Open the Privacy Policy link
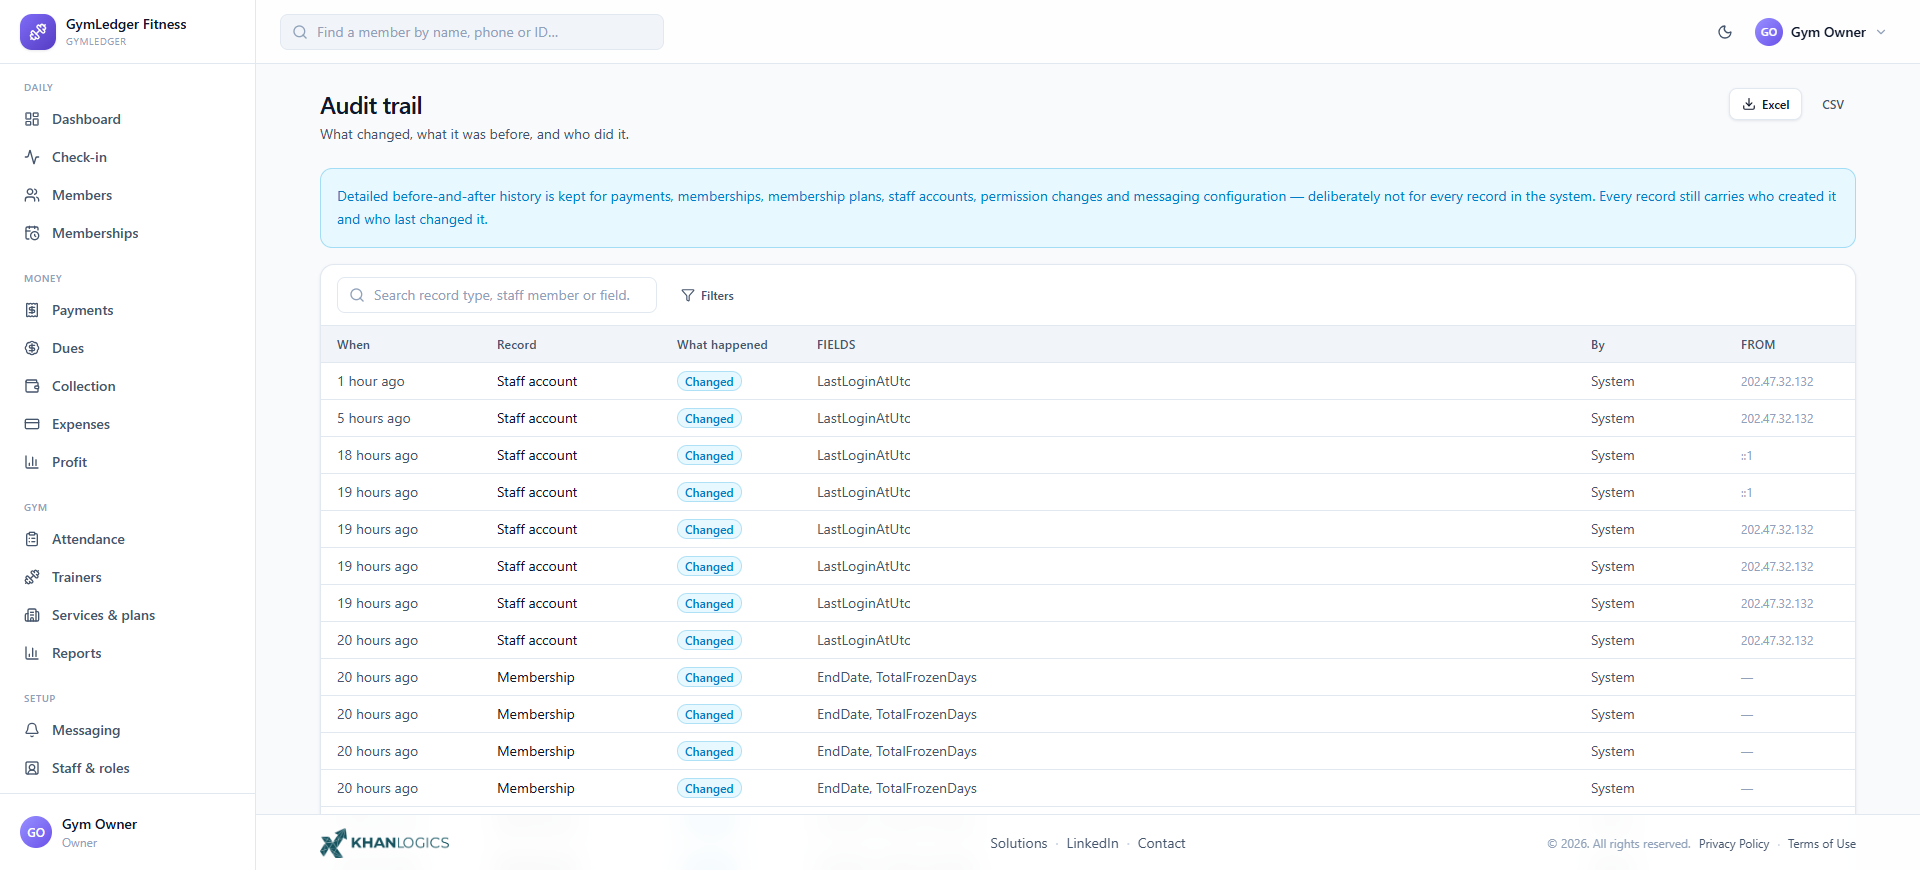This screenshot has width=1920, height=870. [x=1734, y=844]
